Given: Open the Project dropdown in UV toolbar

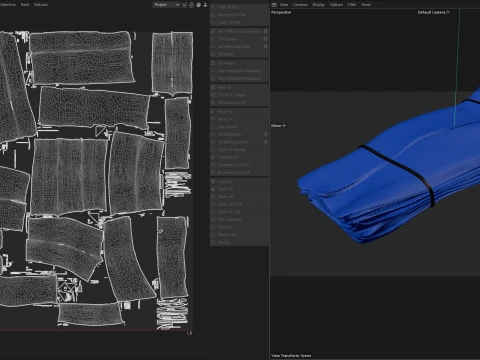Looking at the screenshot, I should click(167, 5).
